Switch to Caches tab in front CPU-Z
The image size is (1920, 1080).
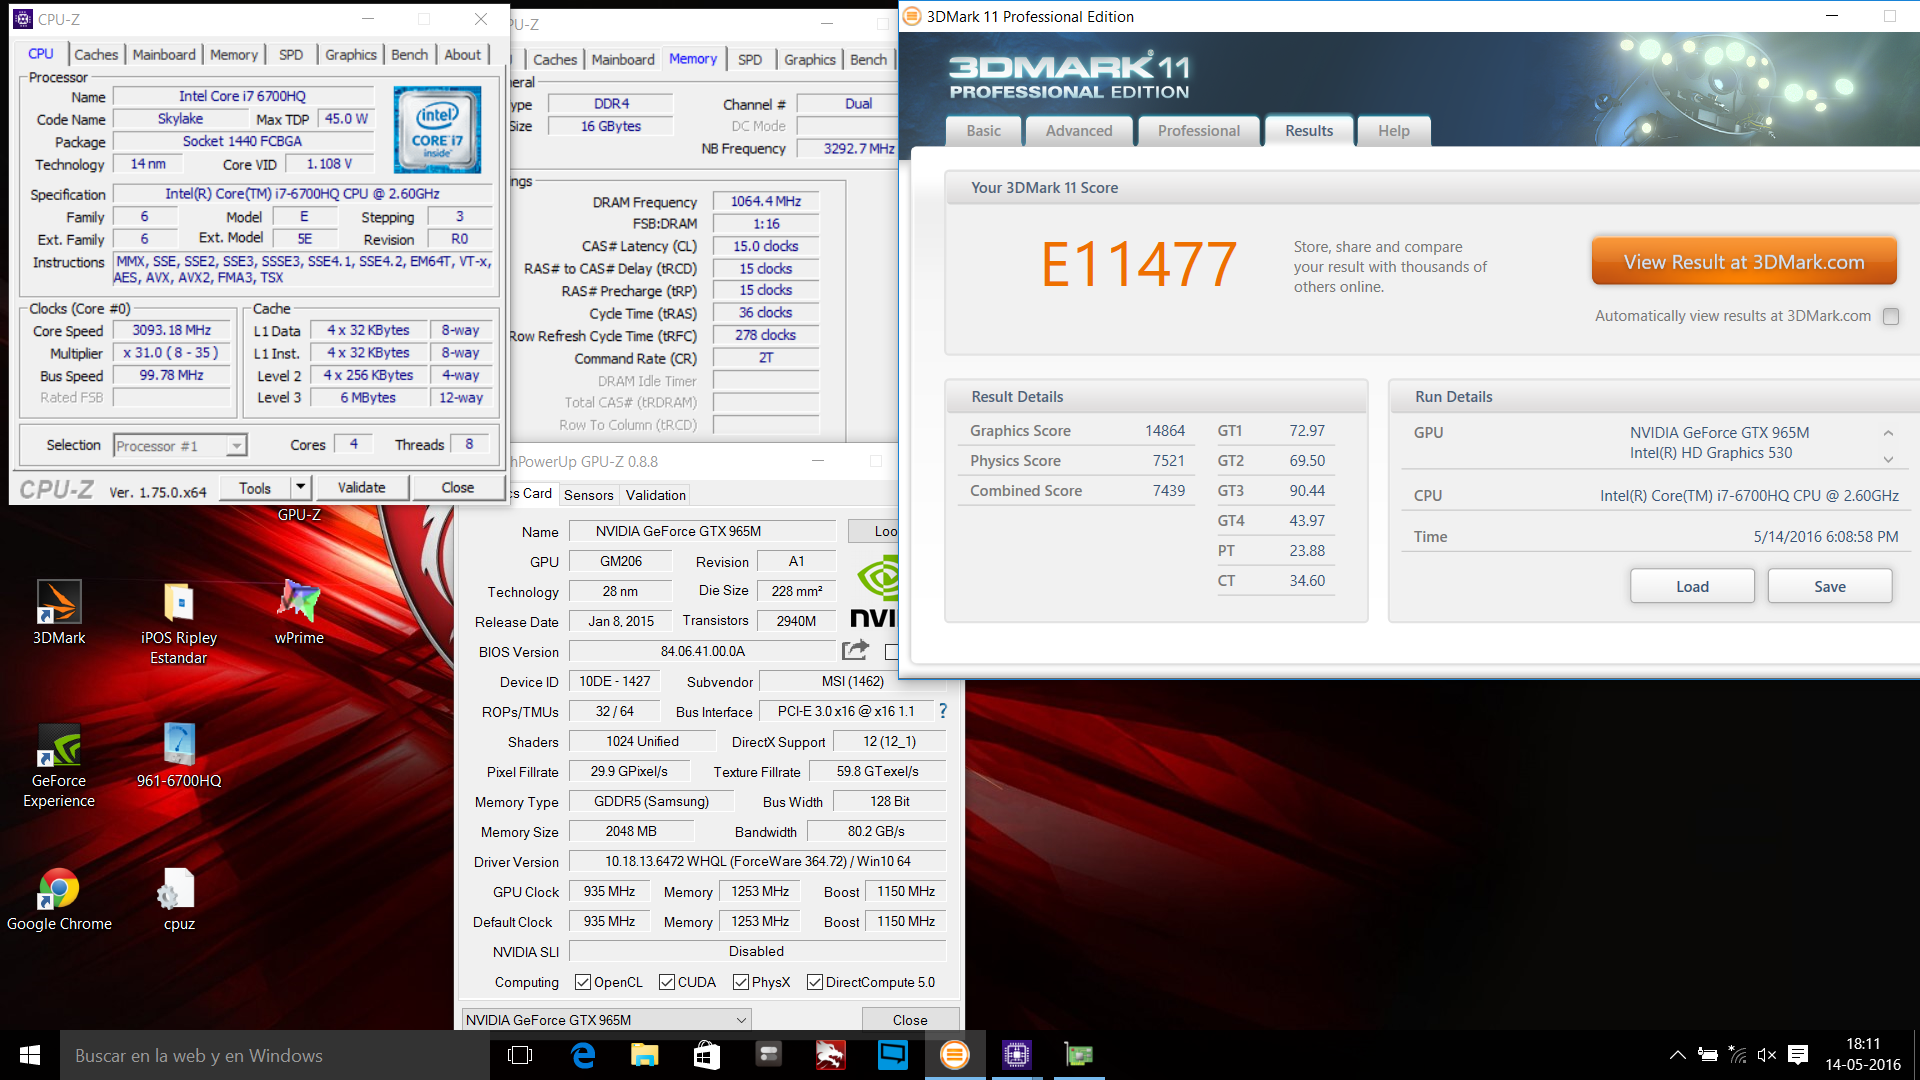[96, 55]
